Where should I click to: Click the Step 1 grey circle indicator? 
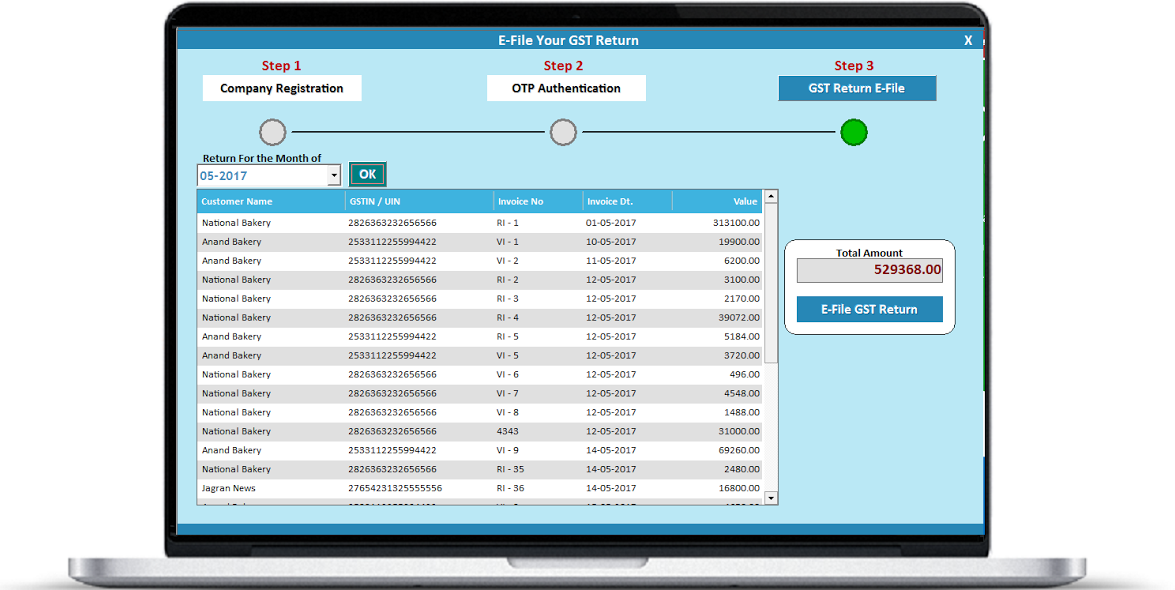(273, 132)
